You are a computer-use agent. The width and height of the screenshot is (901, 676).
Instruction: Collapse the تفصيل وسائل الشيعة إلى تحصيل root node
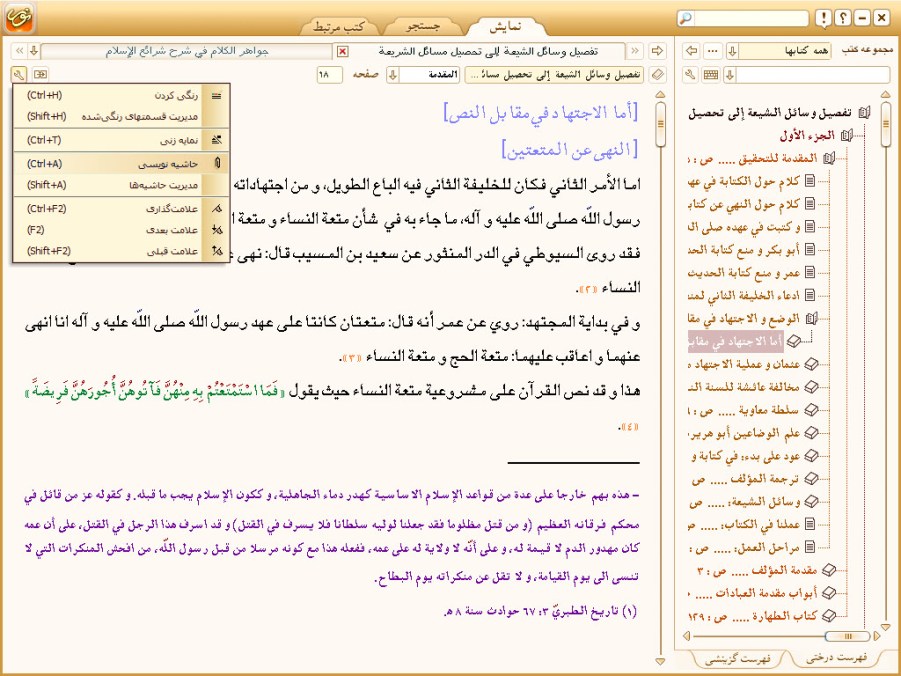pyautogui.click(x=864, y=113)
